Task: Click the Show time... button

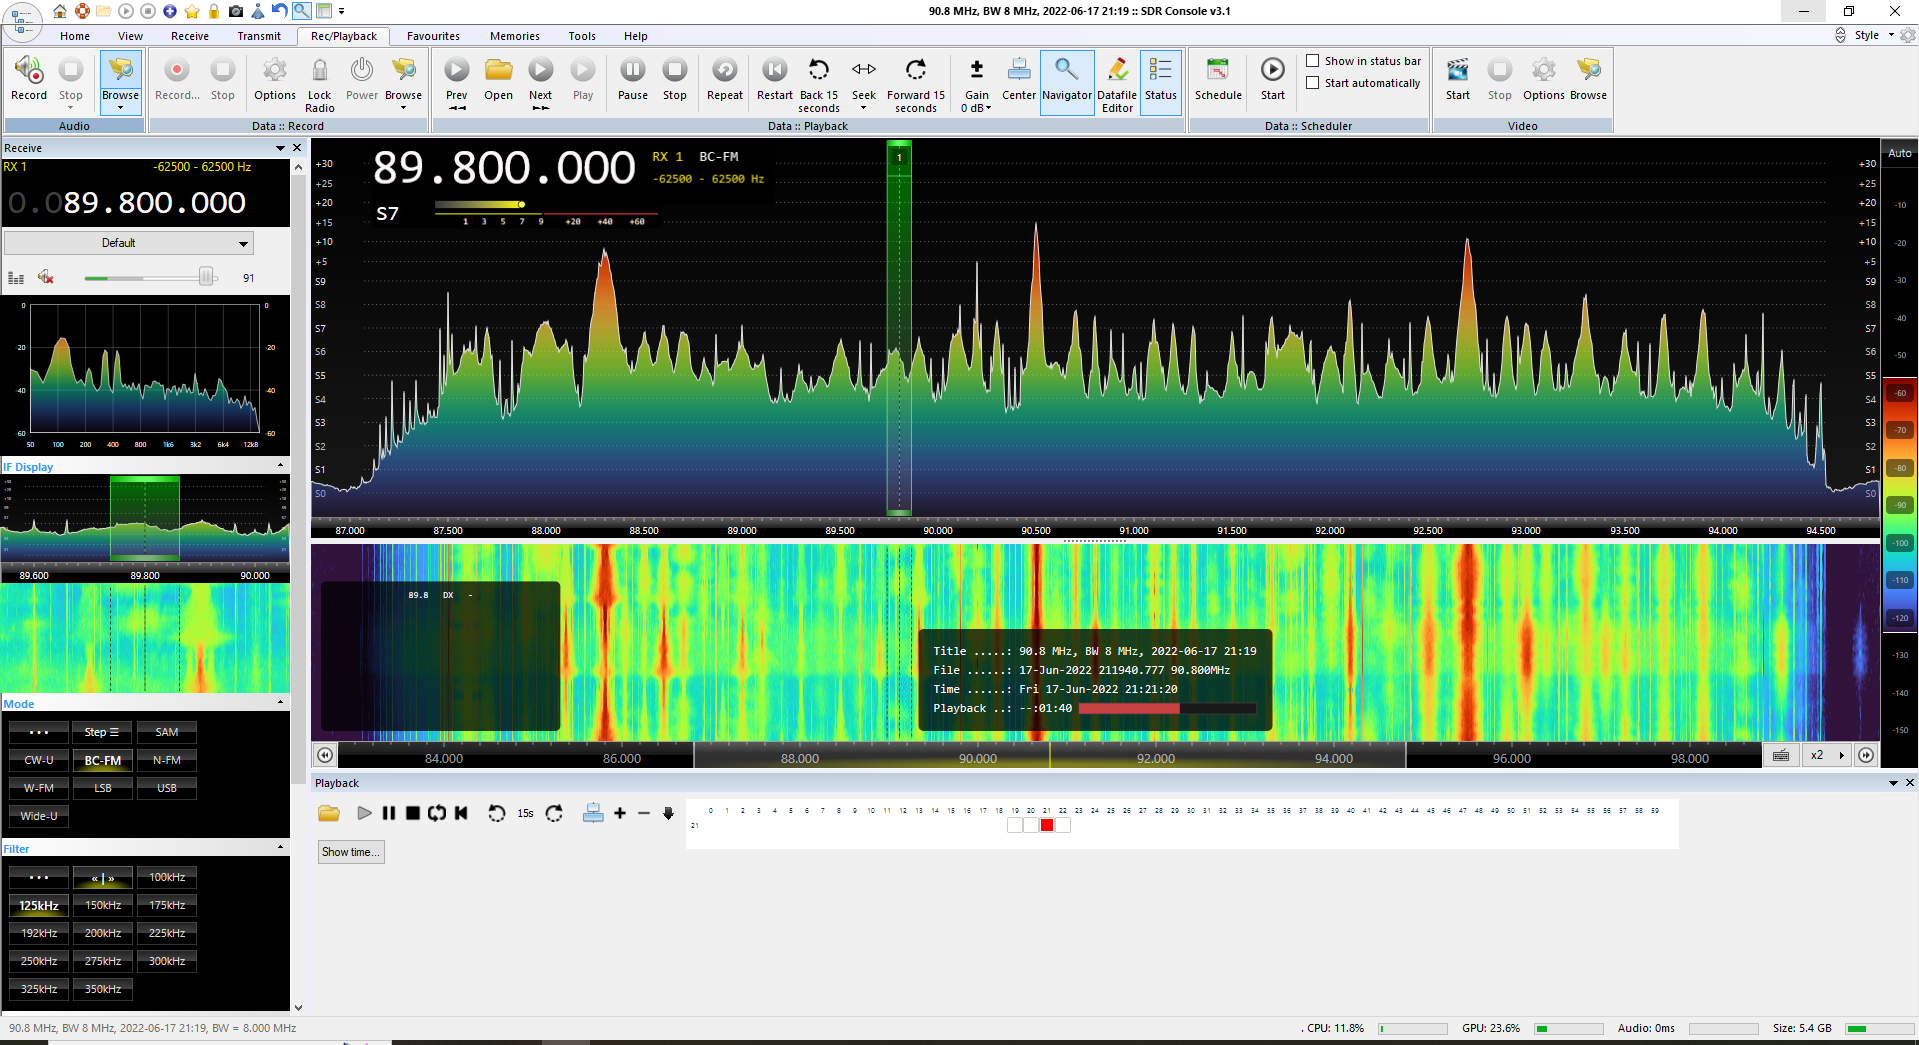Action: coord(350,852)
